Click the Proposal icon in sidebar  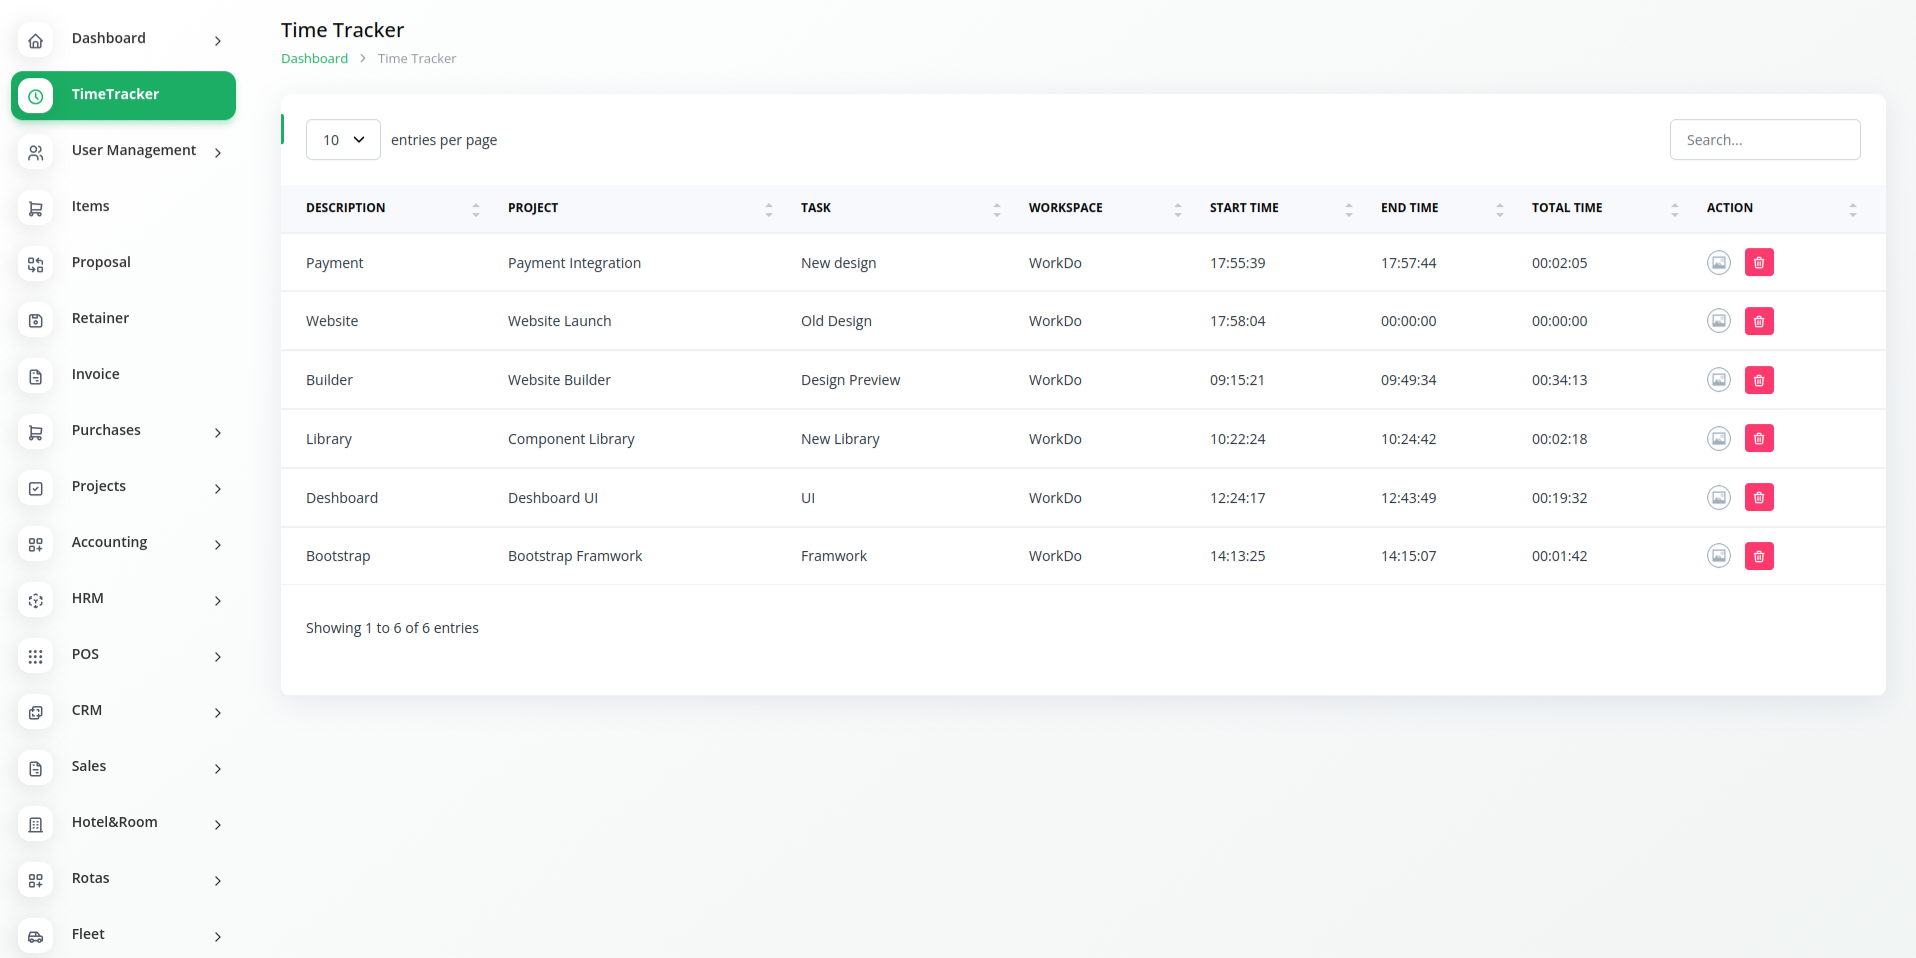(35, 265)
